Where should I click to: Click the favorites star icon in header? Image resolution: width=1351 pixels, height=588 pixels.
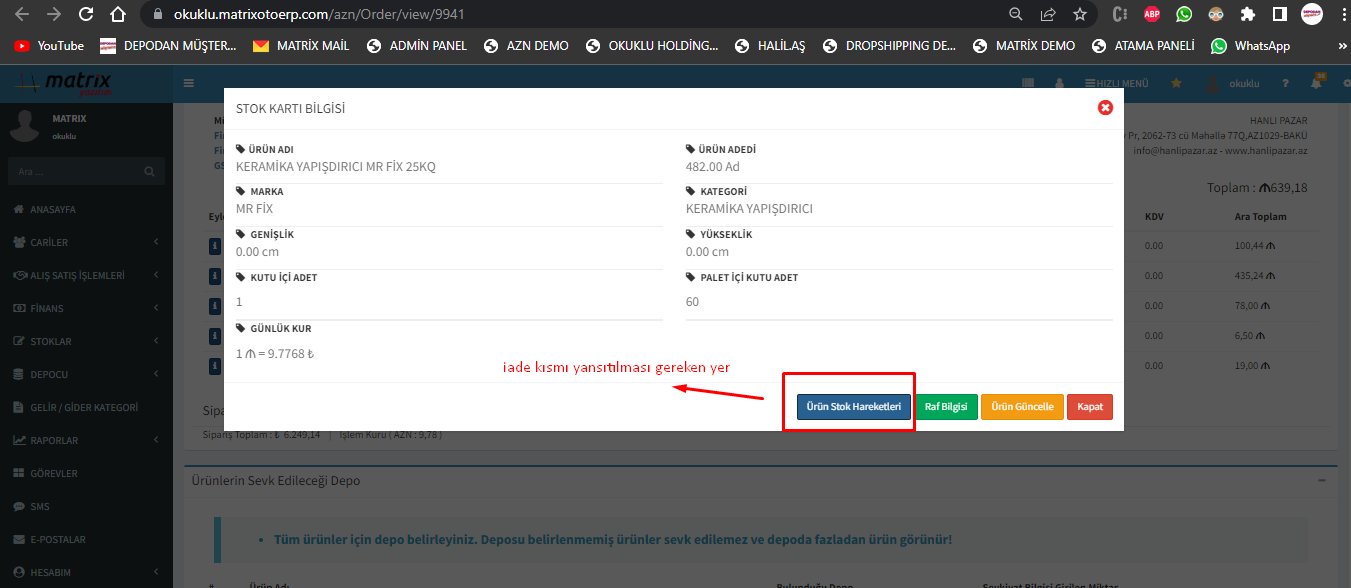click(1176, 83)
